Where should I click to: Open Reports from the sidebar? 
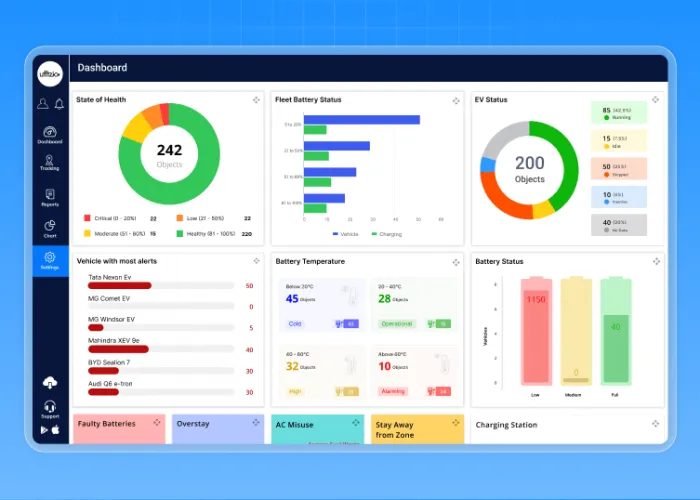coord(50,197)
